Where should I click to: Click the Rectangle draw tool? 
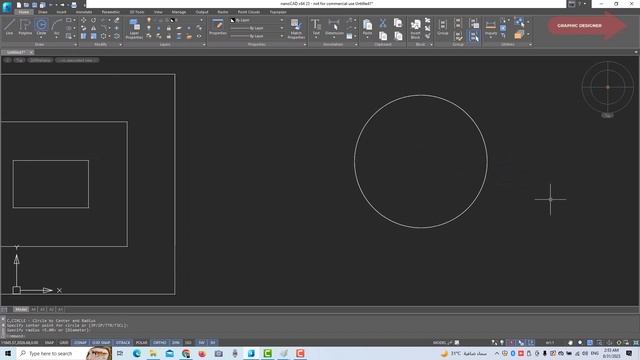[69, 20]
